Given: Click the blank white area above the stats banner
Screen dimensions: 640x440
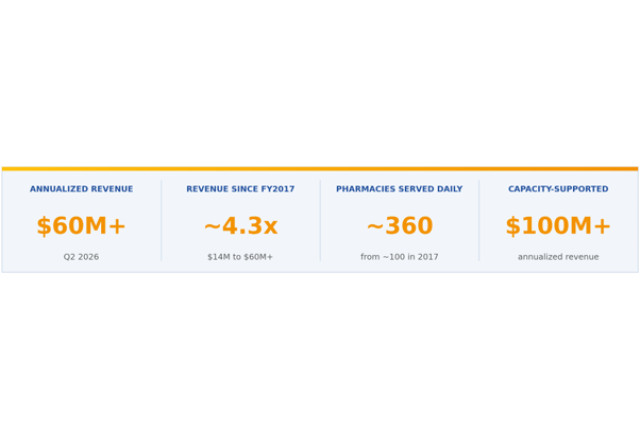Looking at the screenshot, I should pyautogui.click(x=320, y=82).
